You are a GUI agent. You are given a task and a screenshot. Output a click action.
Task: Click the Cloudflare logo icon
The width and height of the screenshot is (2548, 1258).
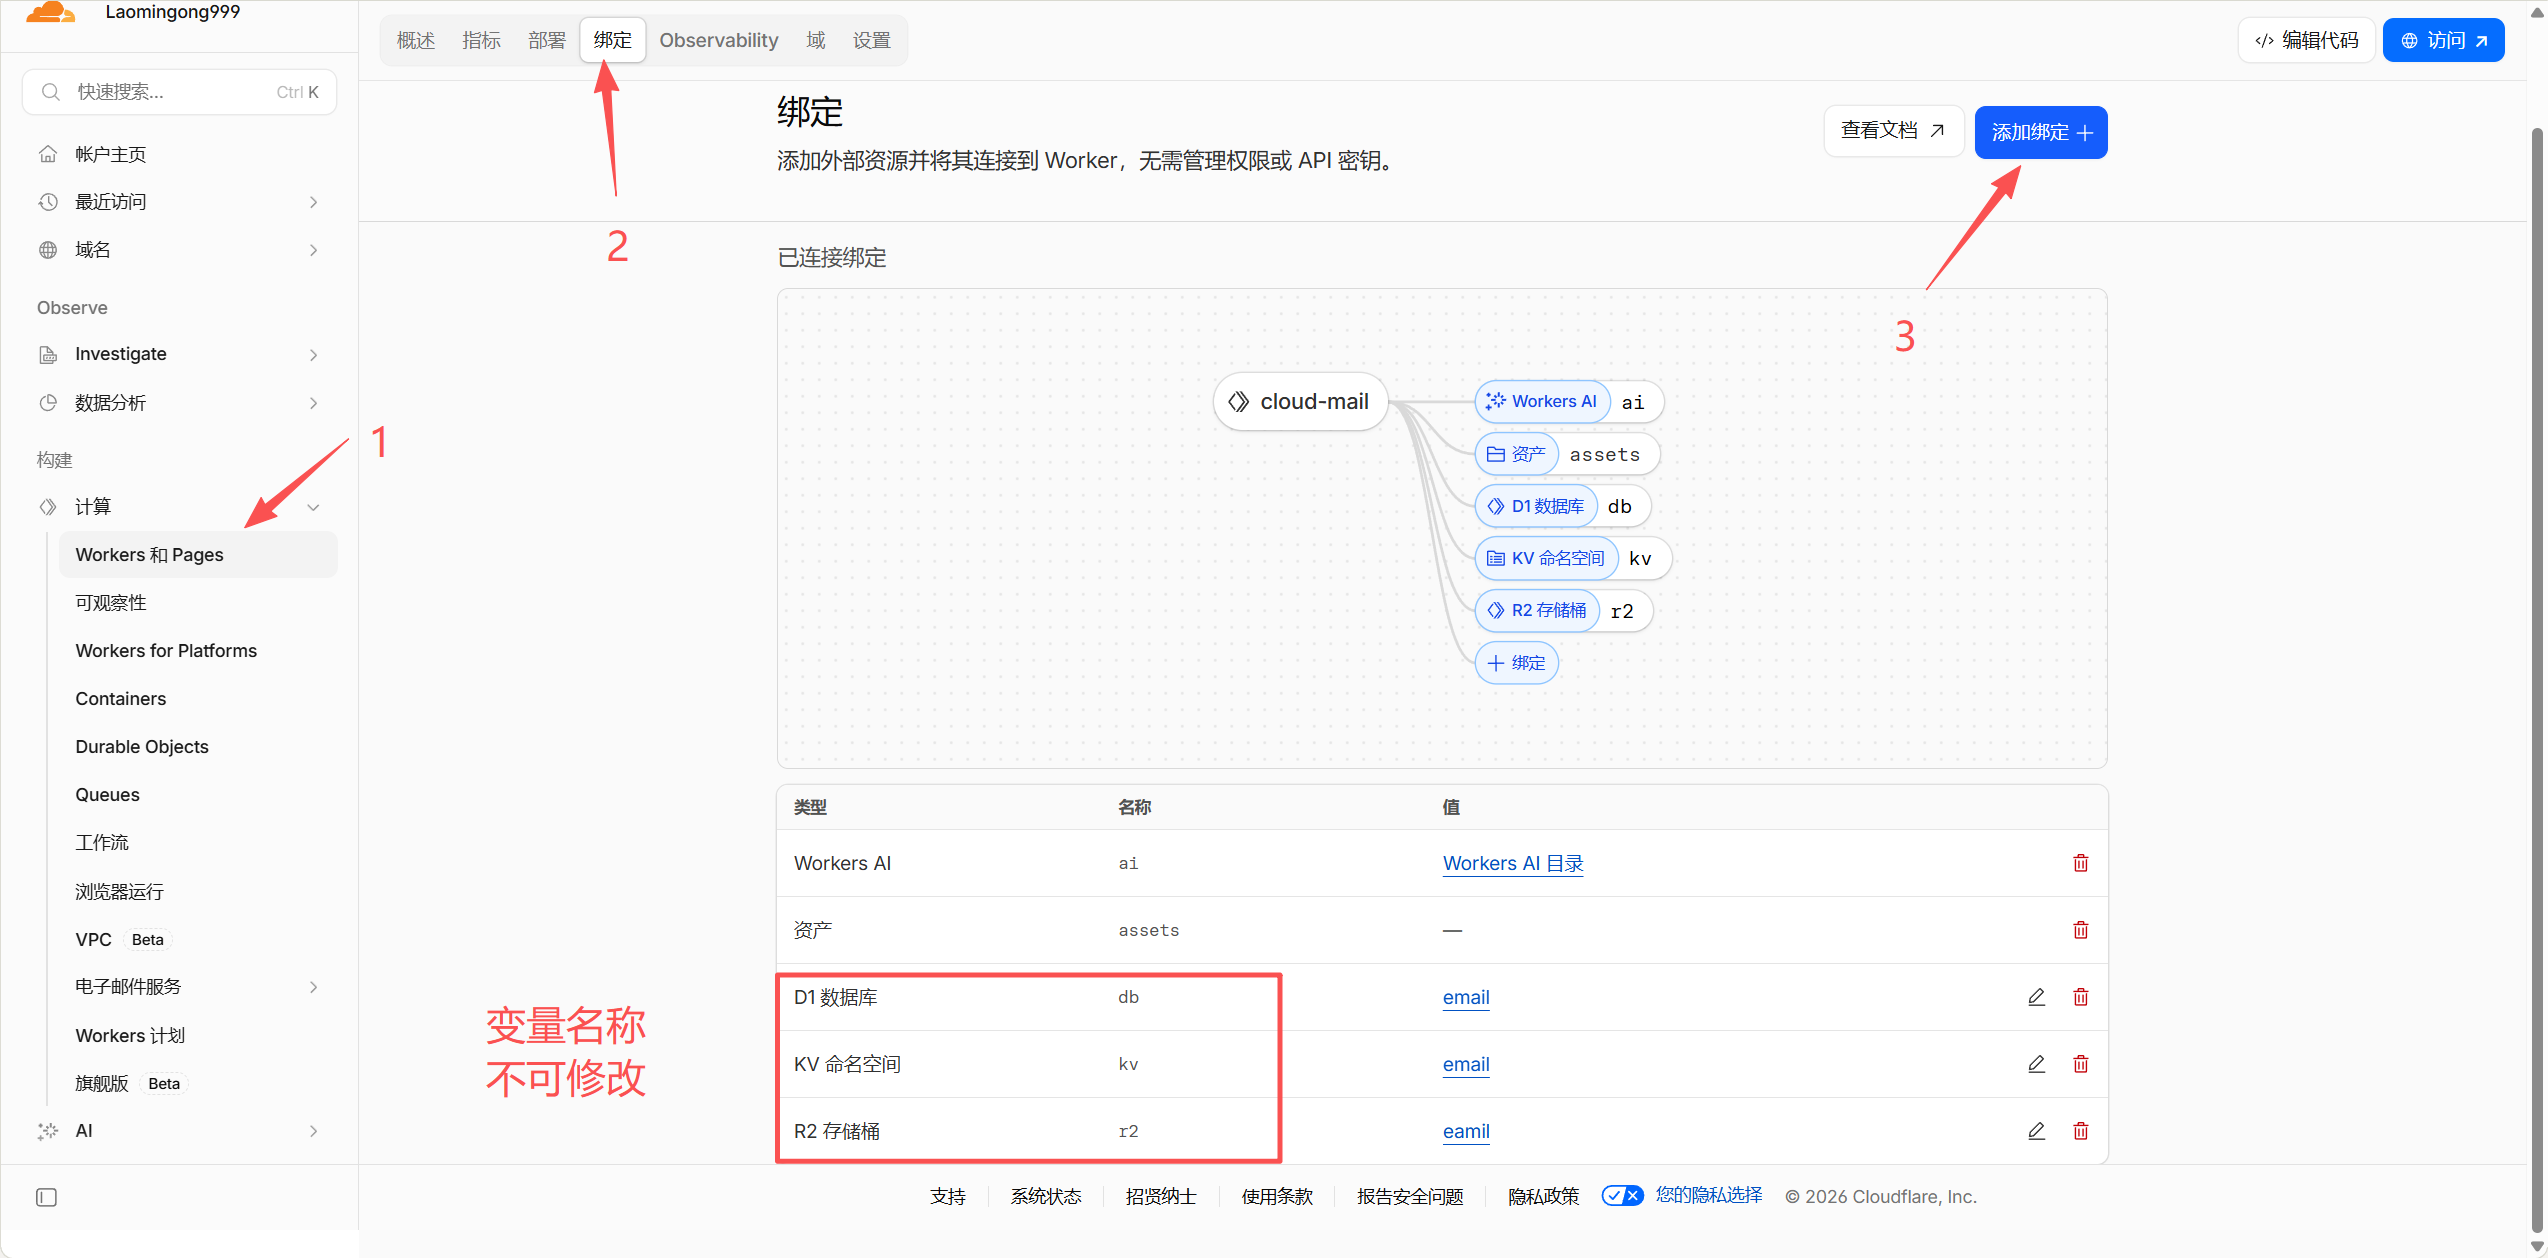[x=50, y=12]
